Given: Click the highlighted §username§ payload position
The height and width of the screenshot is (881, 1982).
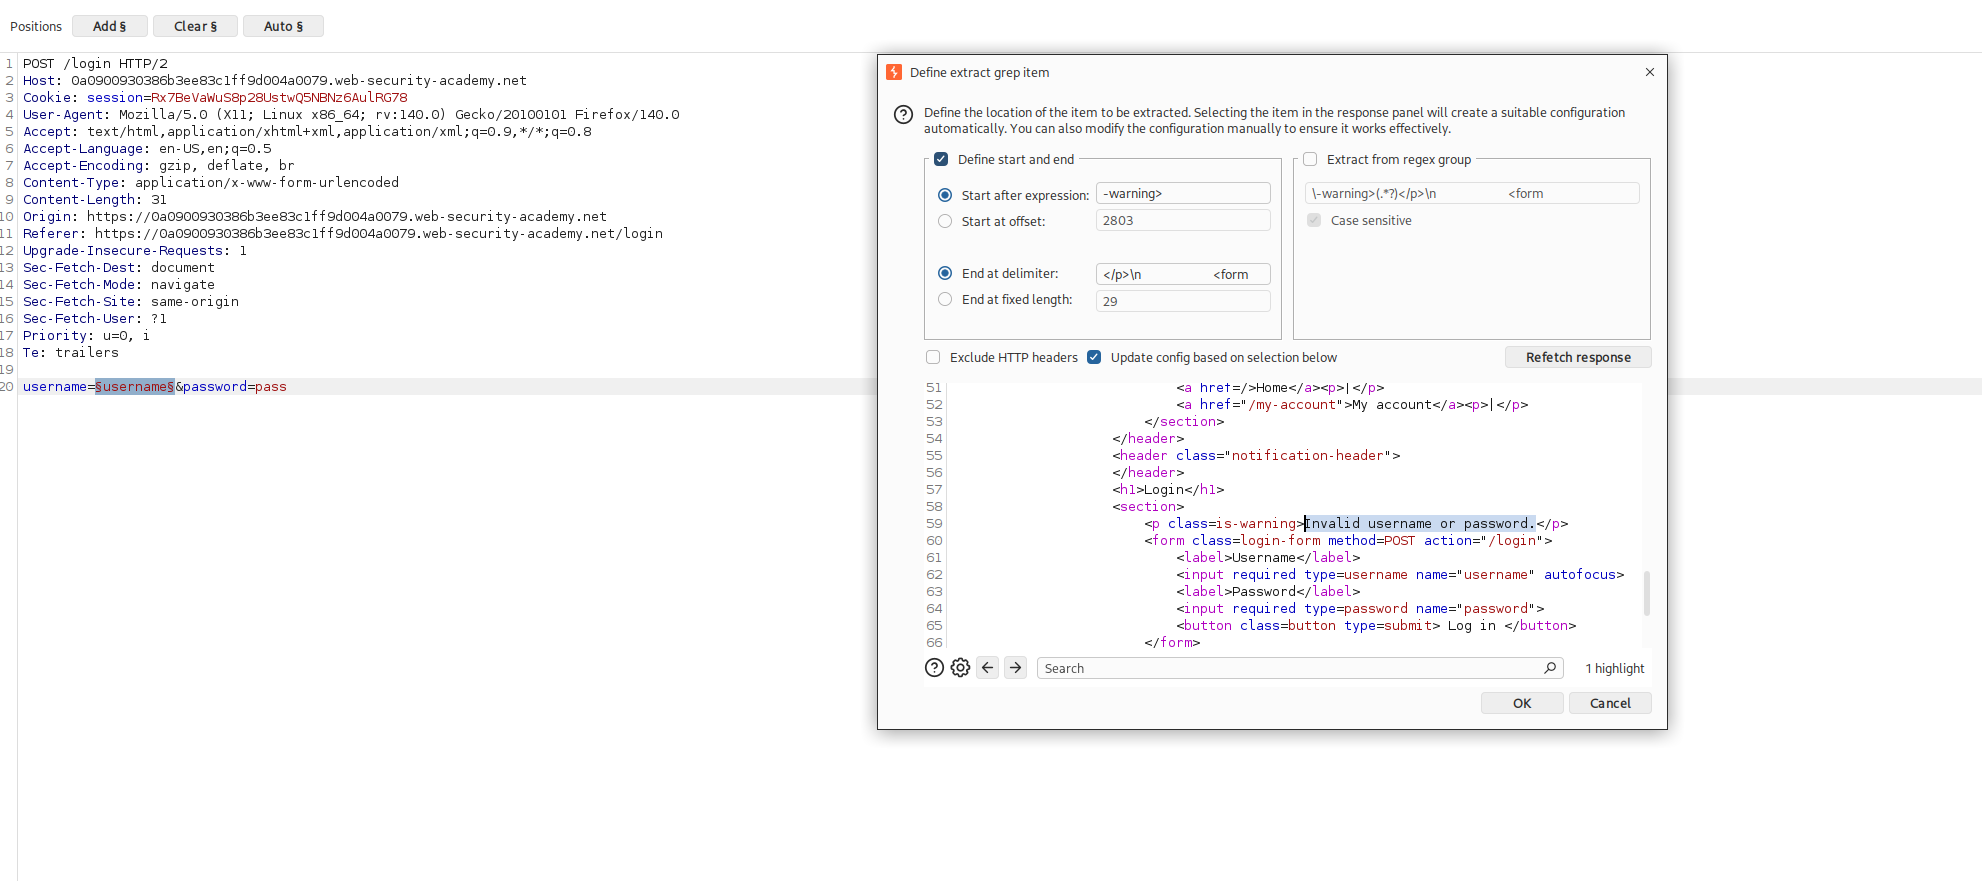Looking at the screenshot, I should click(x=135, y=387).
